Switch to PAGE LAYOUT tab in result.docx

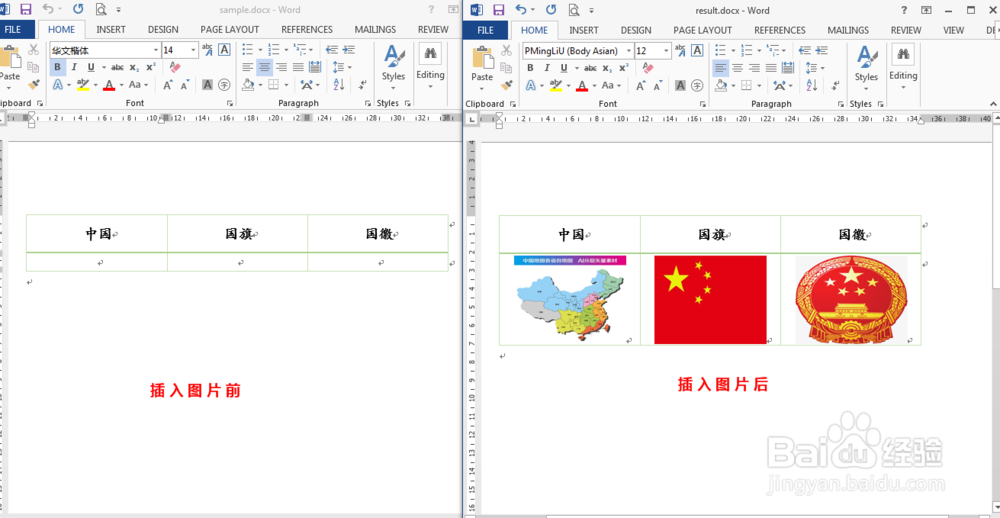(x=702, y=30)
